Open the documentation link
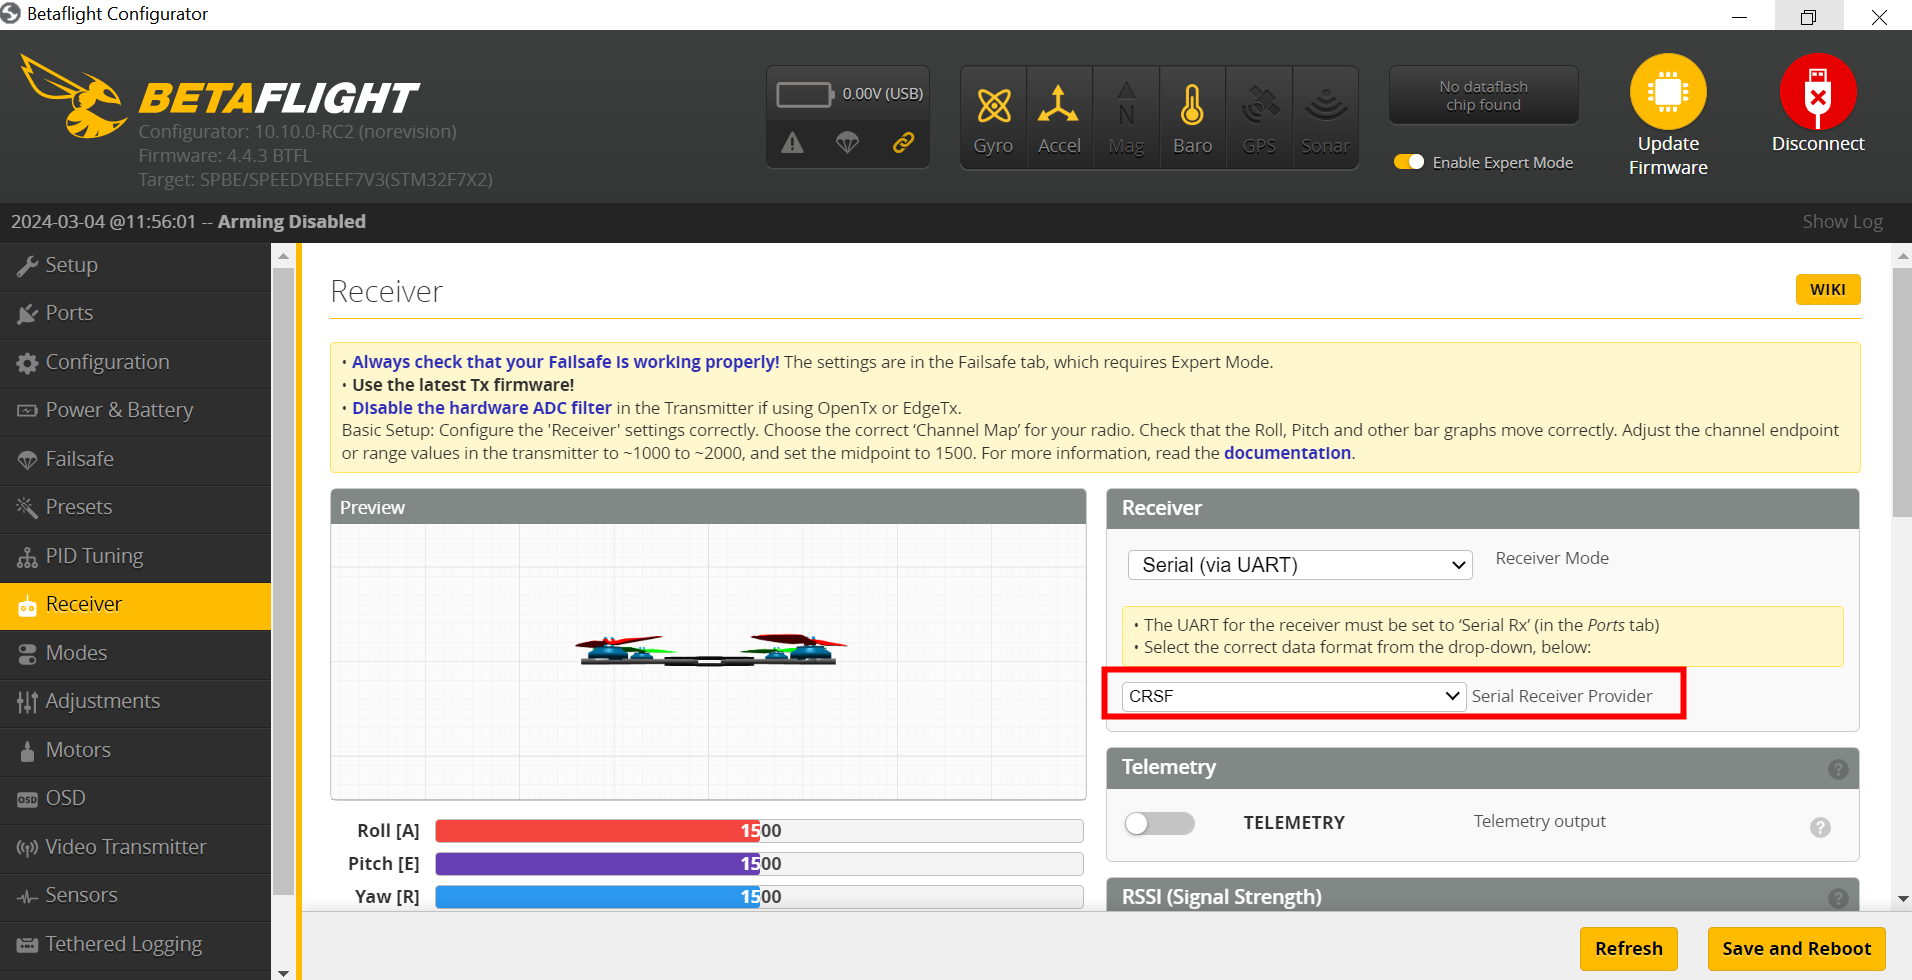The image size is (1912, 980). (1287, 453)
